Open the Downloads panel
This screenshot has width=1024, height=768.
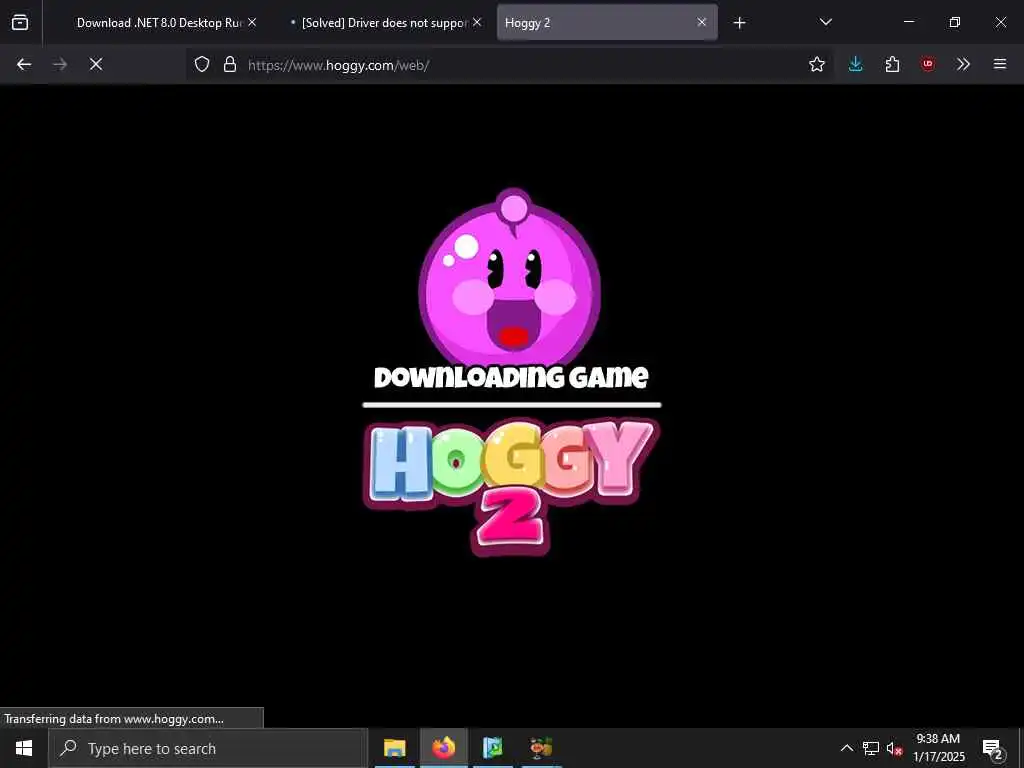pos(856,64)
